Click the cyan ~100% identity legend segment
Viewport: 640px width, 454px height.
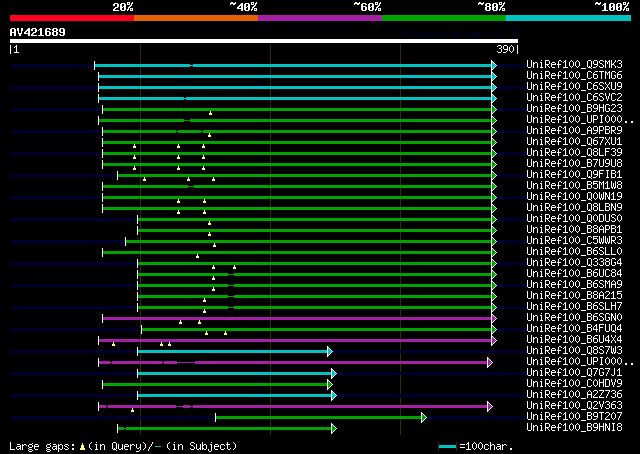tap(569, 18)
